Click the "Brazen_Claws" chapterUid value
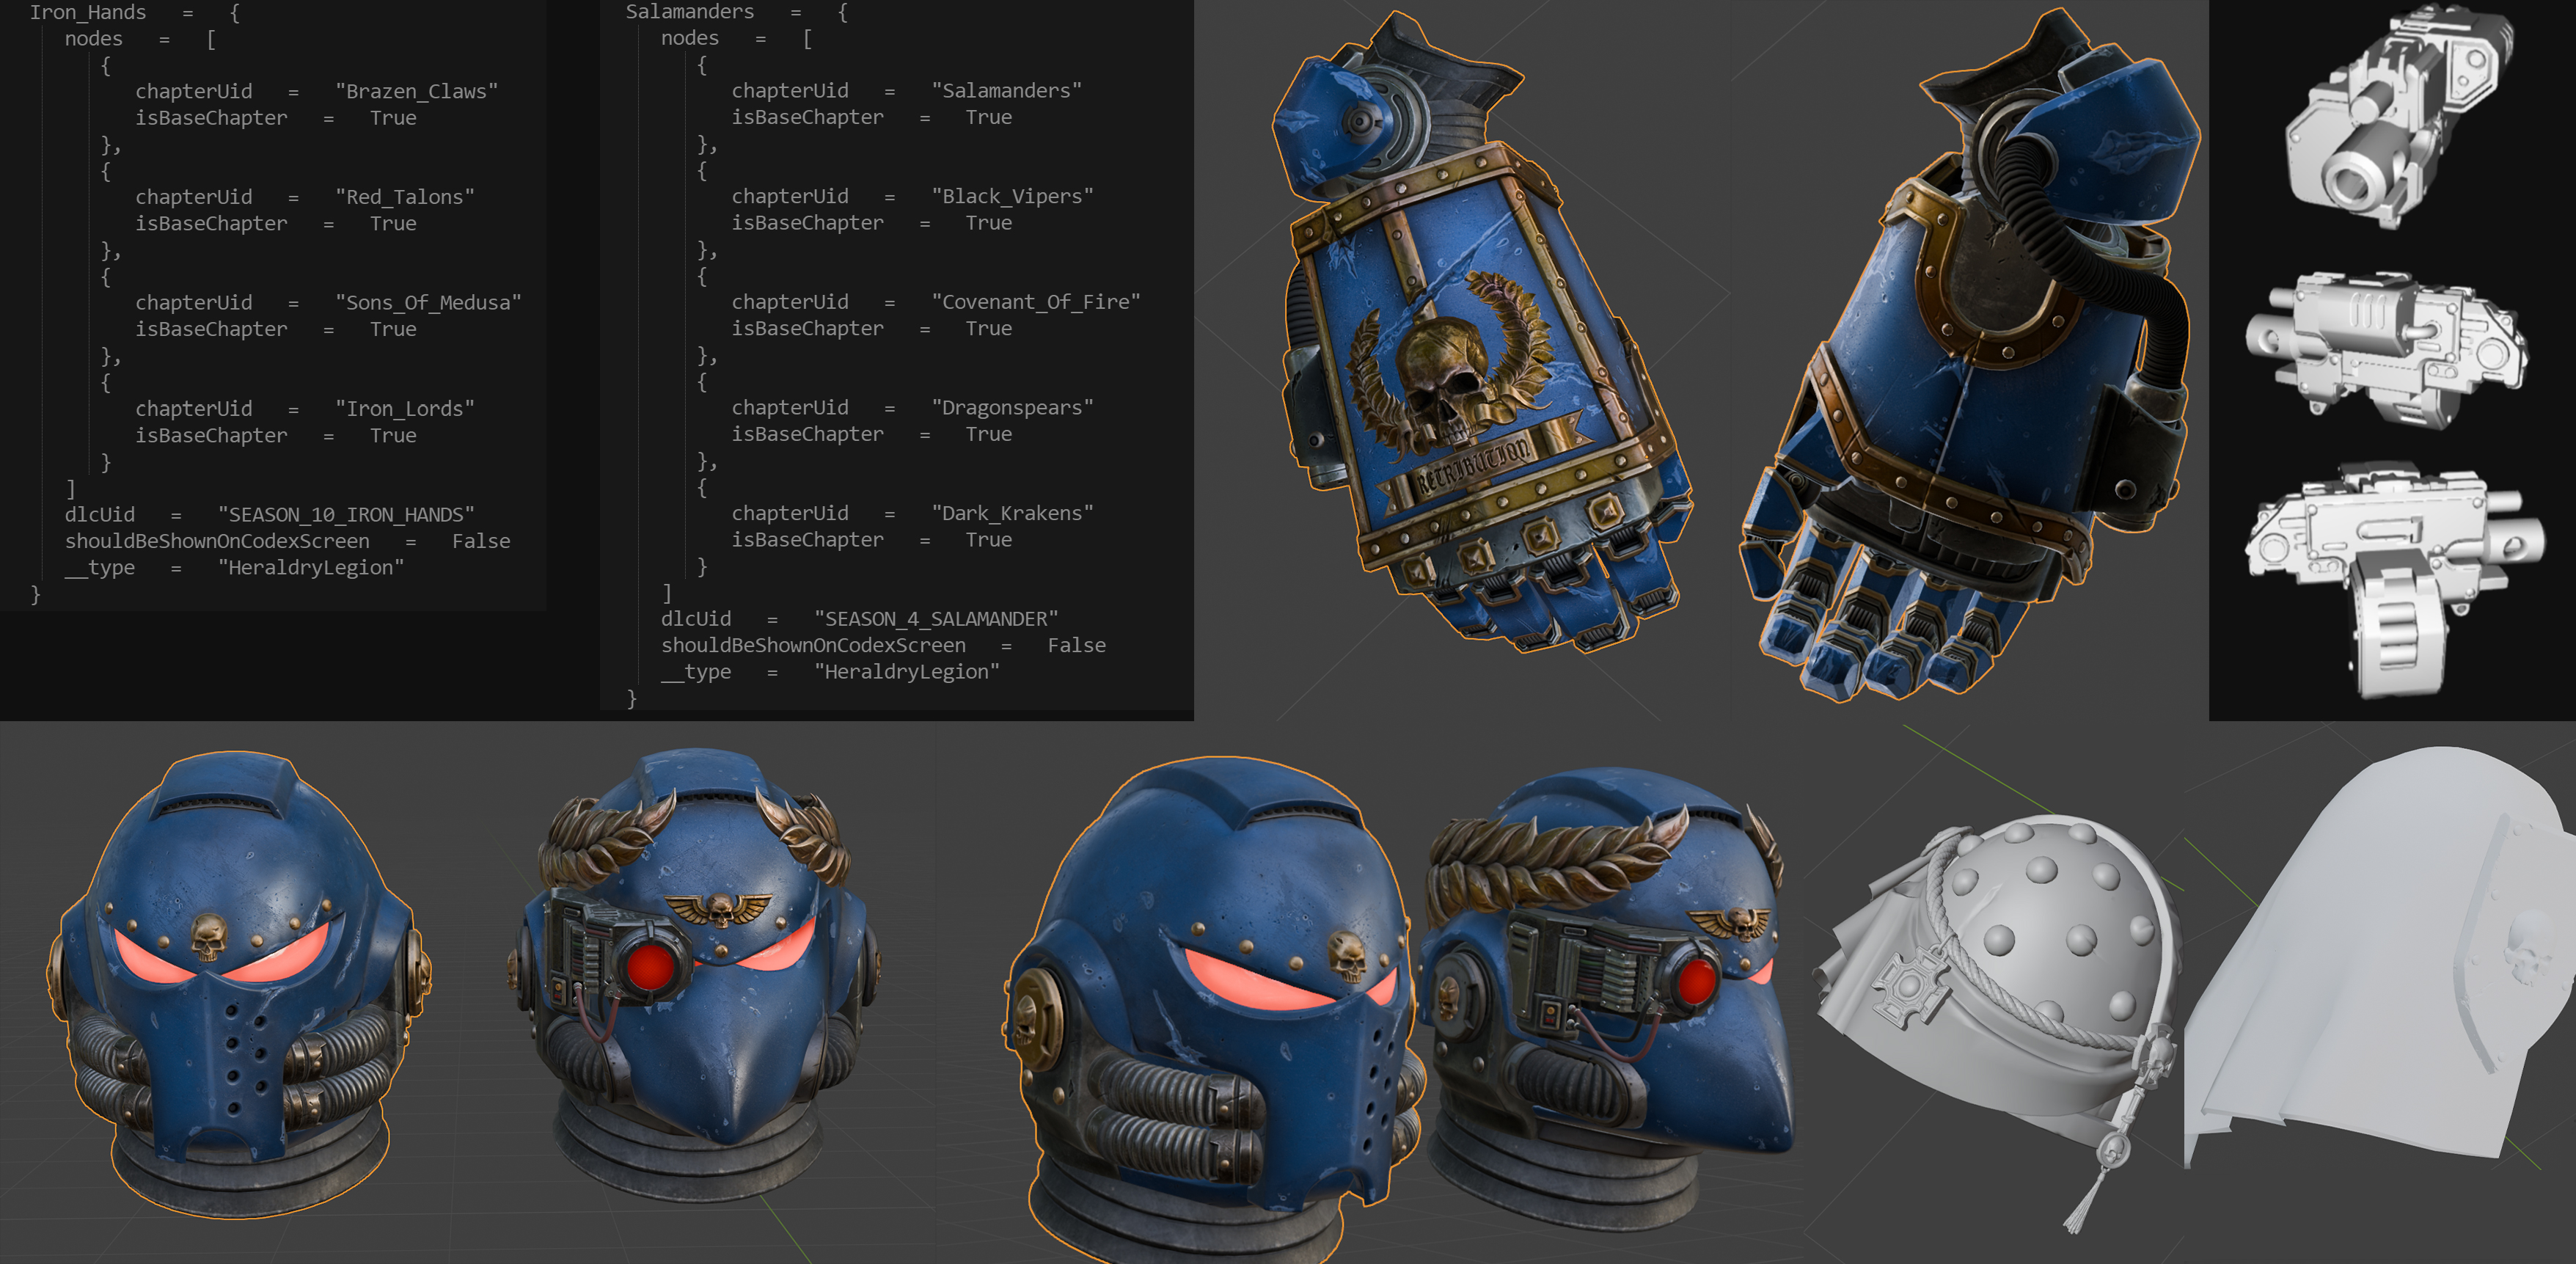2576x1264 pixels. click(x=416, y=91)
